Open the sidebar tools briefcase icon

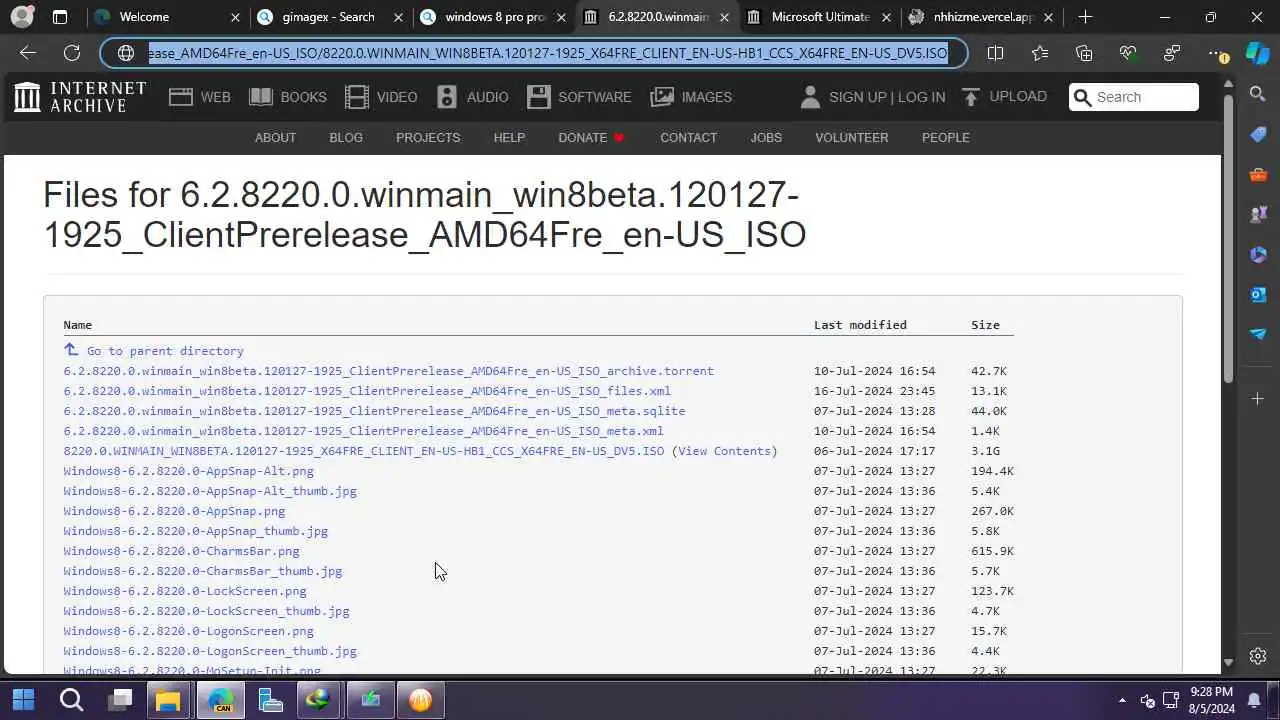tap(1258, 174)
